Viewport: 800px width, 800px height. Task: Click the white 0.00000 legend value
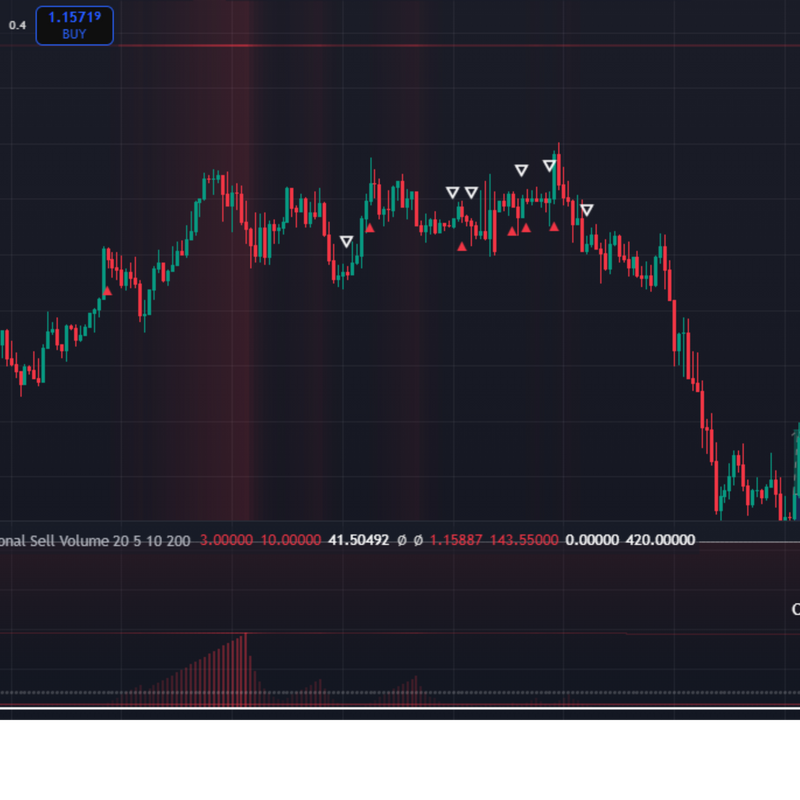click(x=592, y=540)
